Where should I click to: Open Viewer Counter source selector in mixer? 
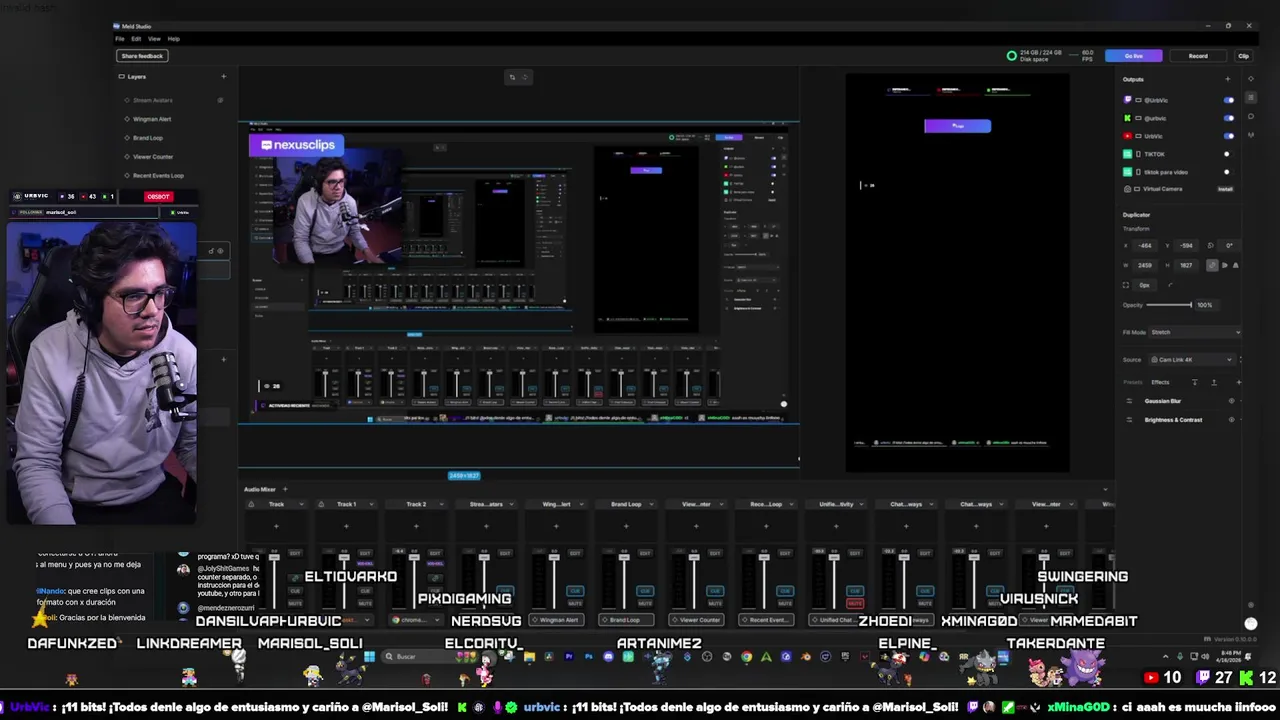point(696,620)
